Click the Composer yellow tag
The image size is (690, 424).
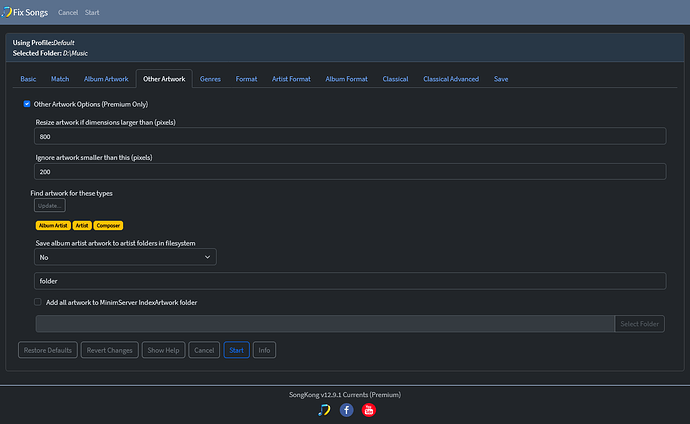coord(108,225)
